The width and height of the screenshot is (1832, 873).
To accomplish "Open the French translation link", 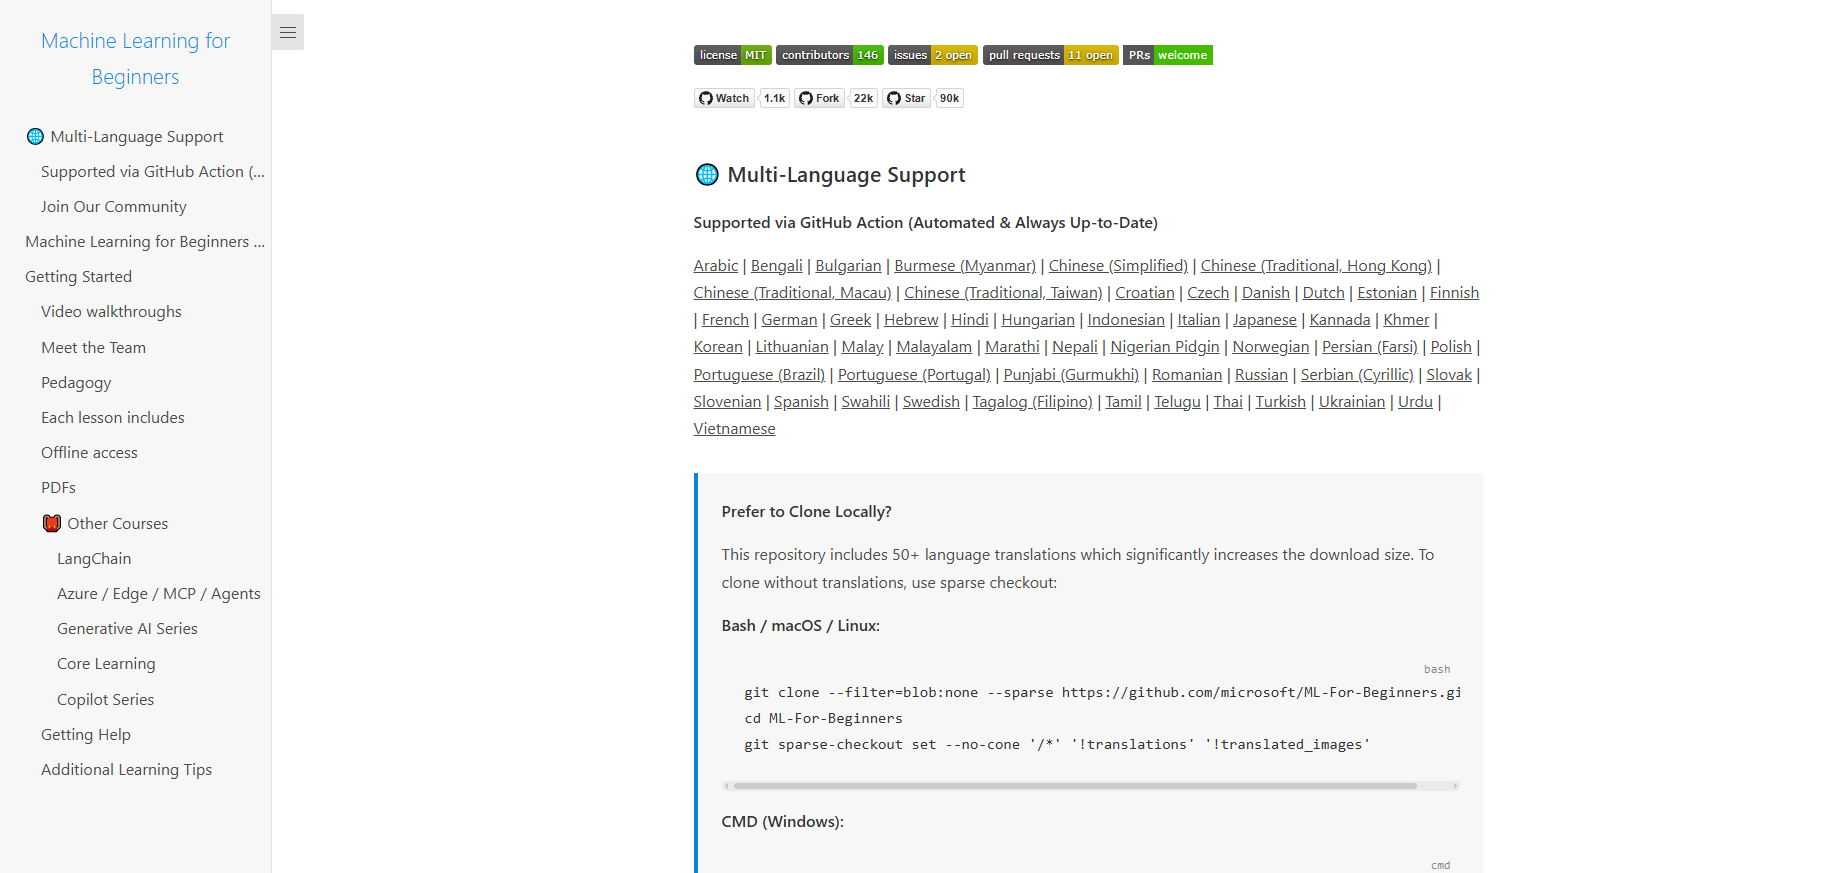I will (x=725, y=320).
